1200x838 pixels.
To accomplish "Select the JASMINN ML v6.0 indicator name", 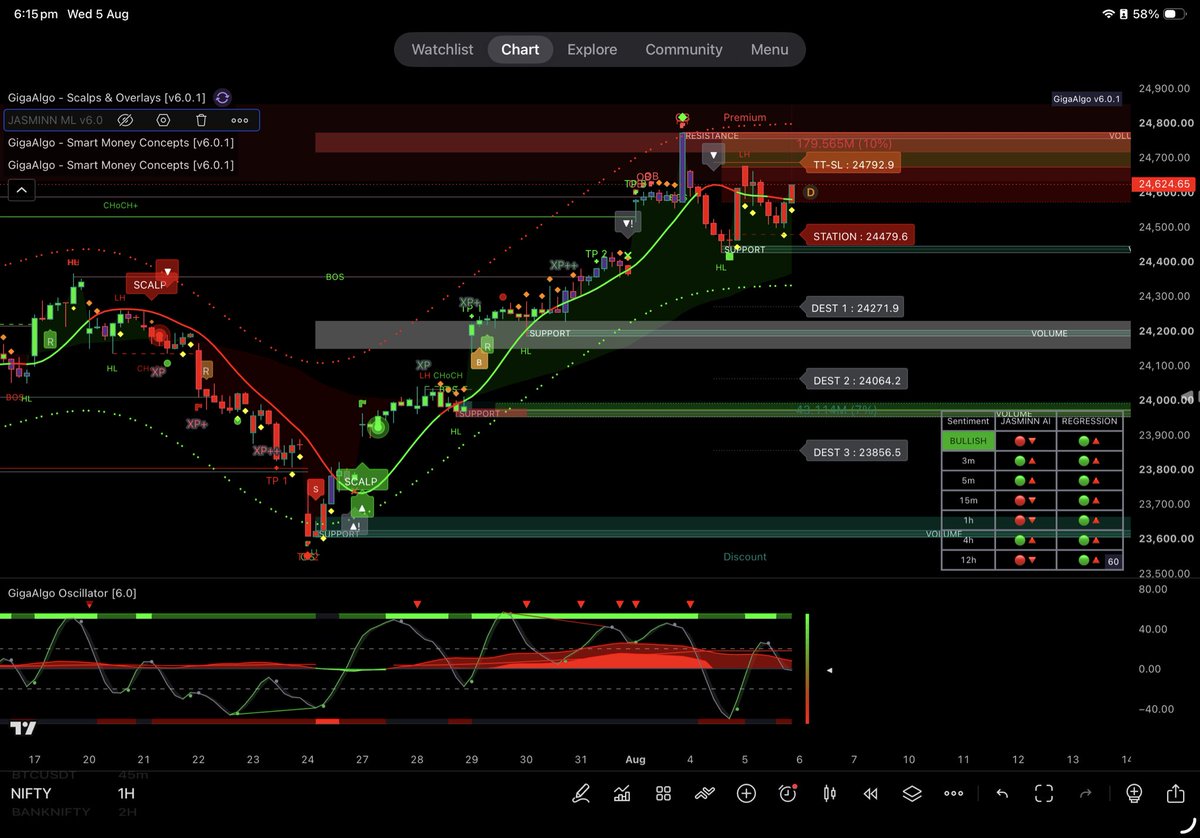I will coord(55,120).
